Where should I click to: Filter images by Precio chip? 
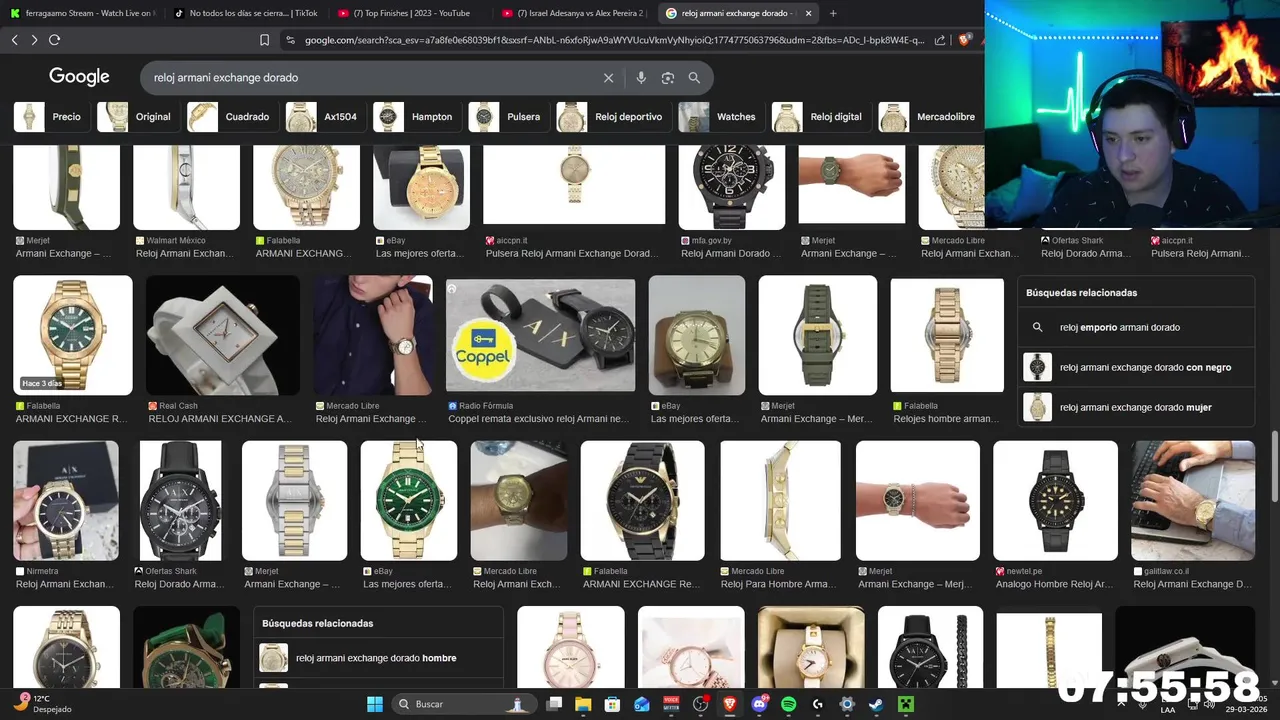tap(51, 117)
